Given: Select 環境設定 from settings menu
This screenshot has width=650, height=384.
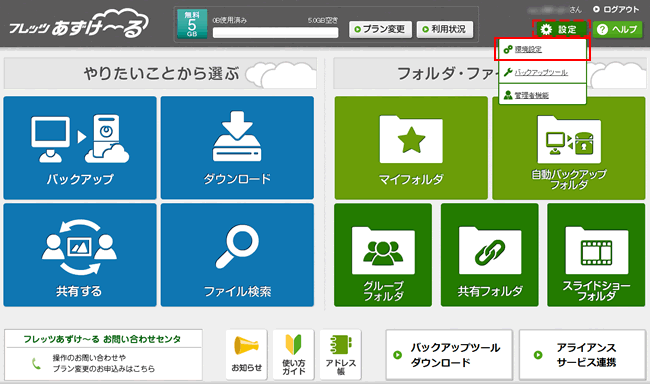Looking at the screenshot, I should (542, 49).
